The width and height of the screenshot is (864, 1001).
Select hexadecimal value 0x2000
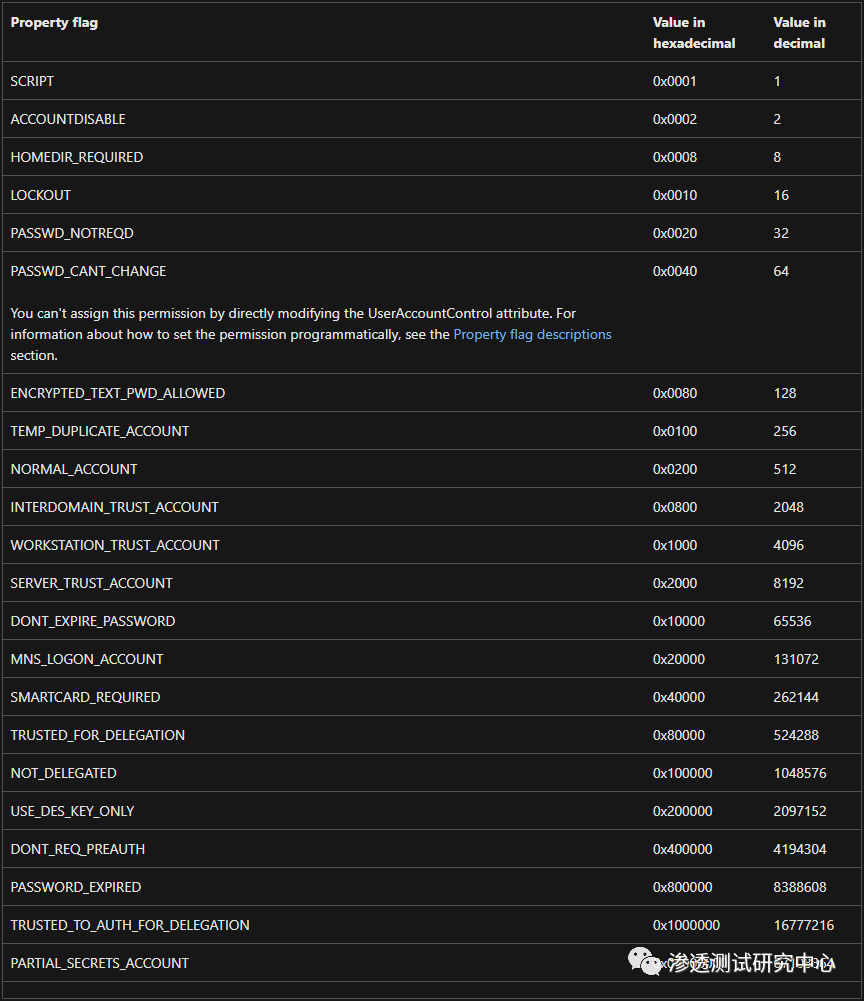[x=674, y=583]
